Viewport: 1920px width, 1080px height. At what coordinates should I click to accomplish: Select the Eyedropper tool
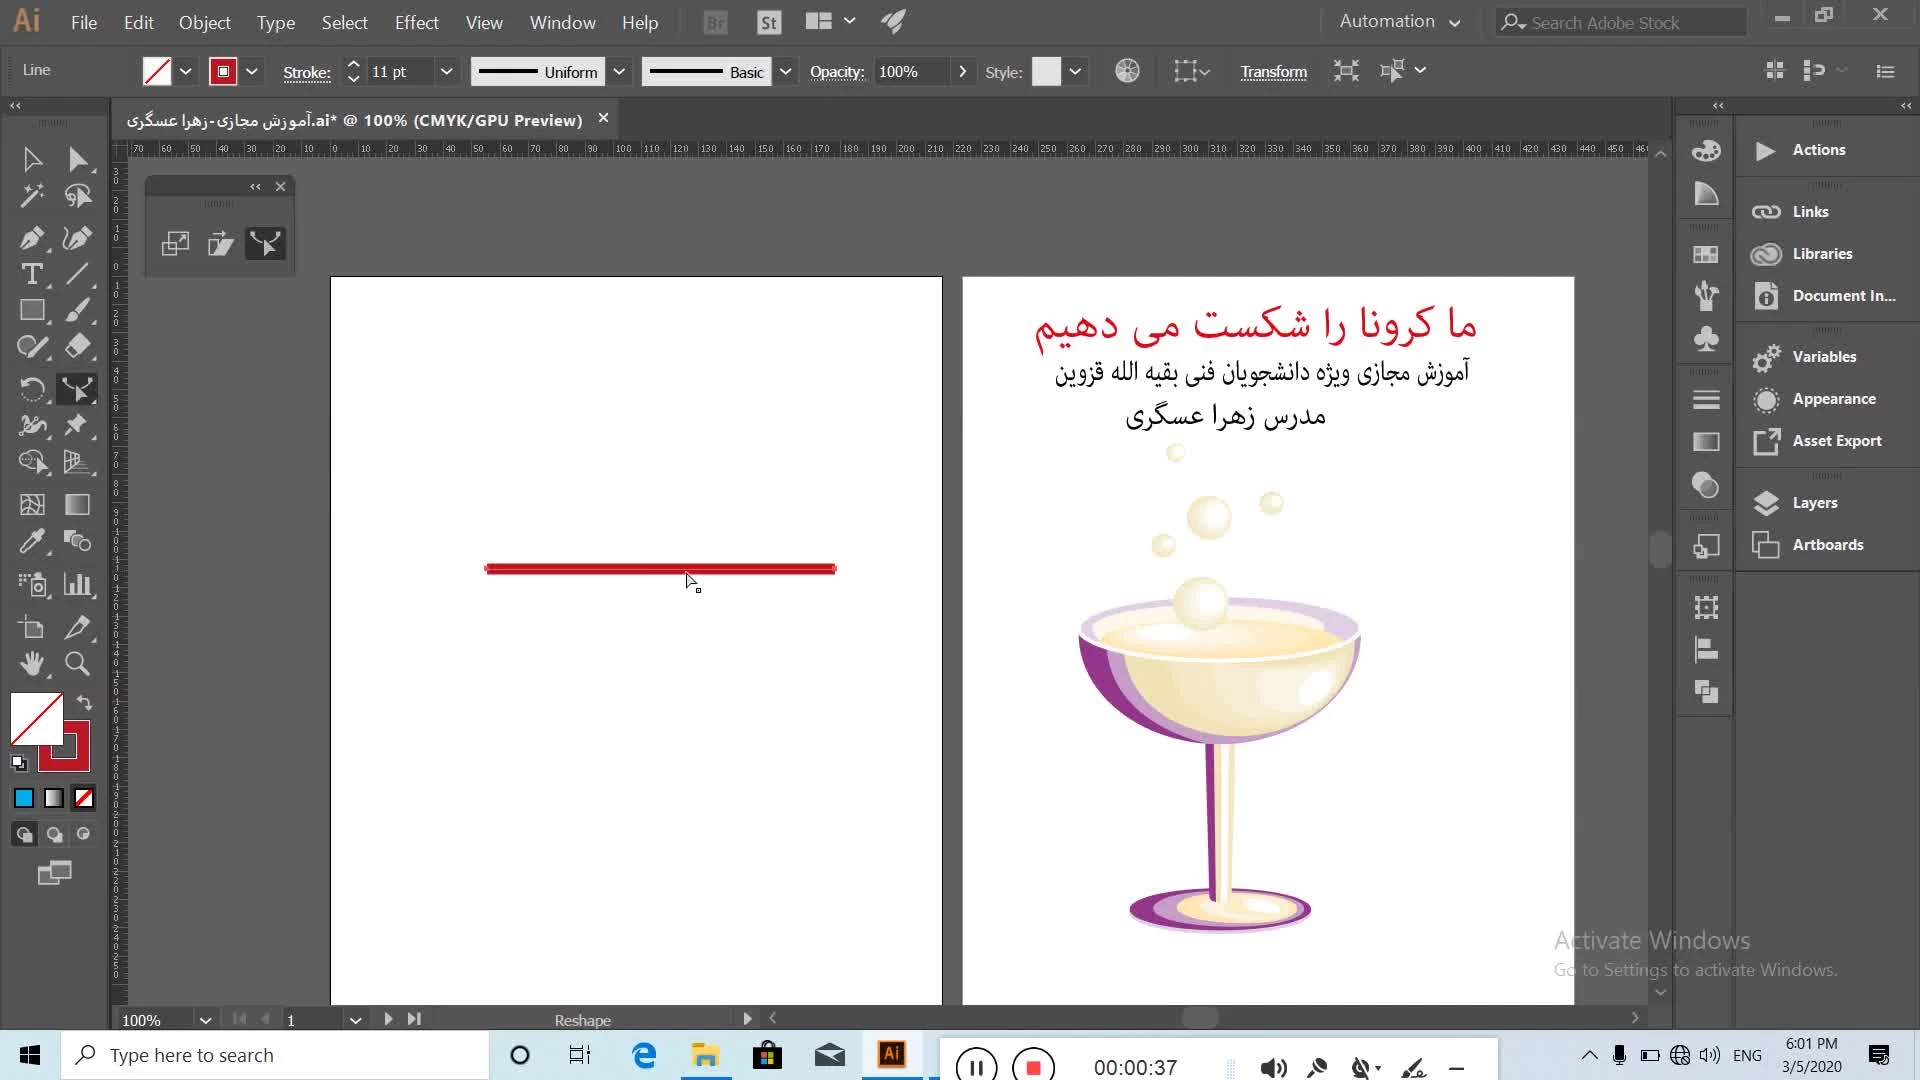pos(31,541)
